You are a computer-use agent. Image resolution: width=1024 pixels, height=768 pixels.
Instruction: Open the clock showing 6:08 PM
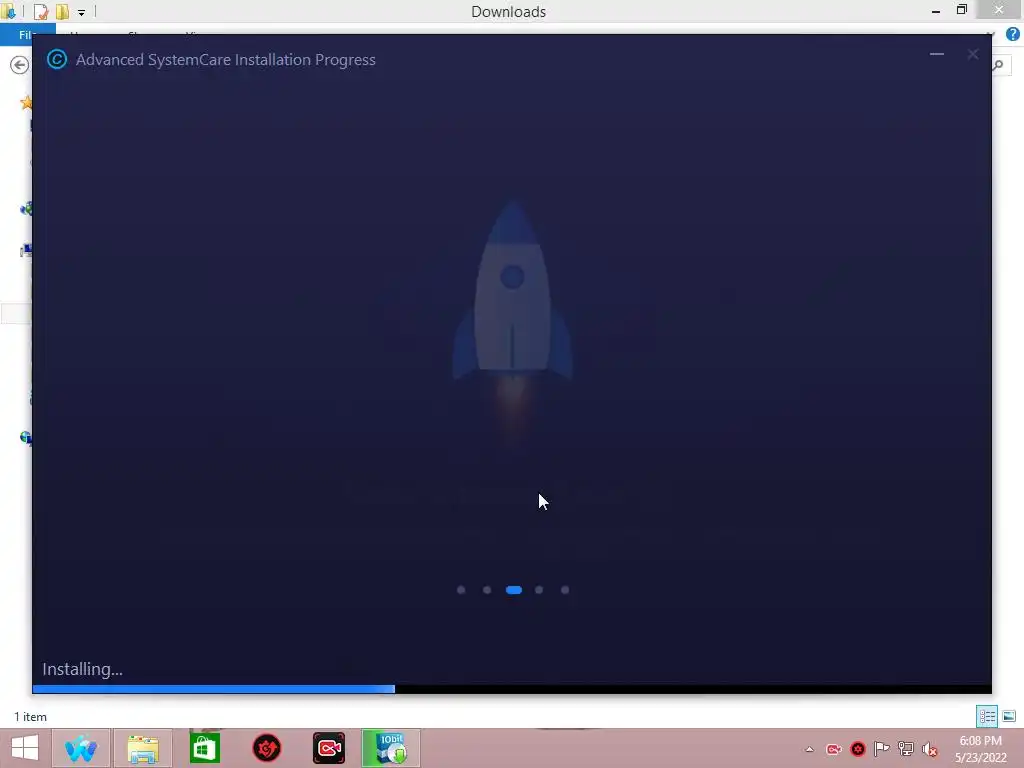[980, 748]
